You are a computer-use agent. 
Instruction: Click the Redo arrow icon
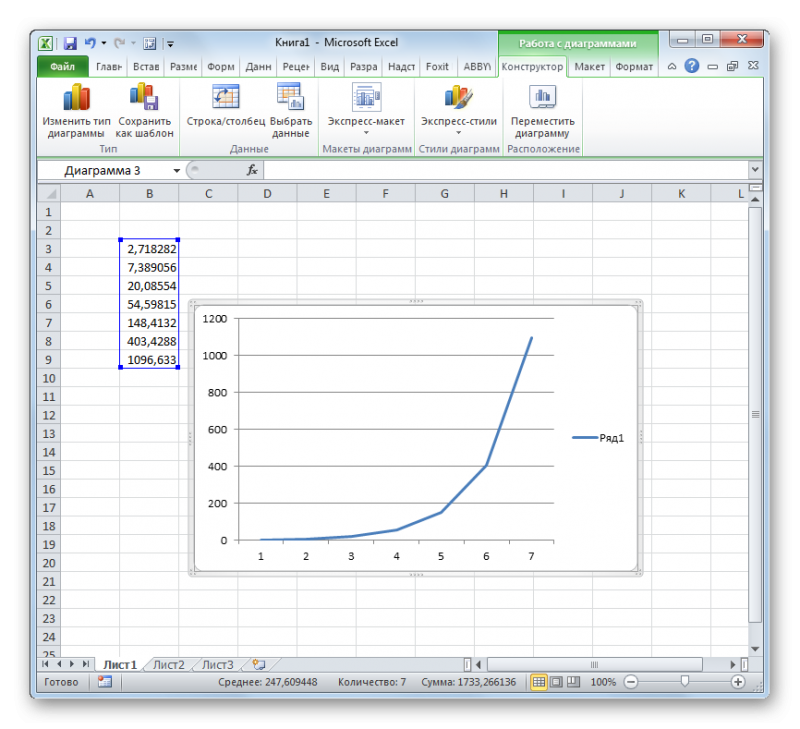[x=119, y=43]
